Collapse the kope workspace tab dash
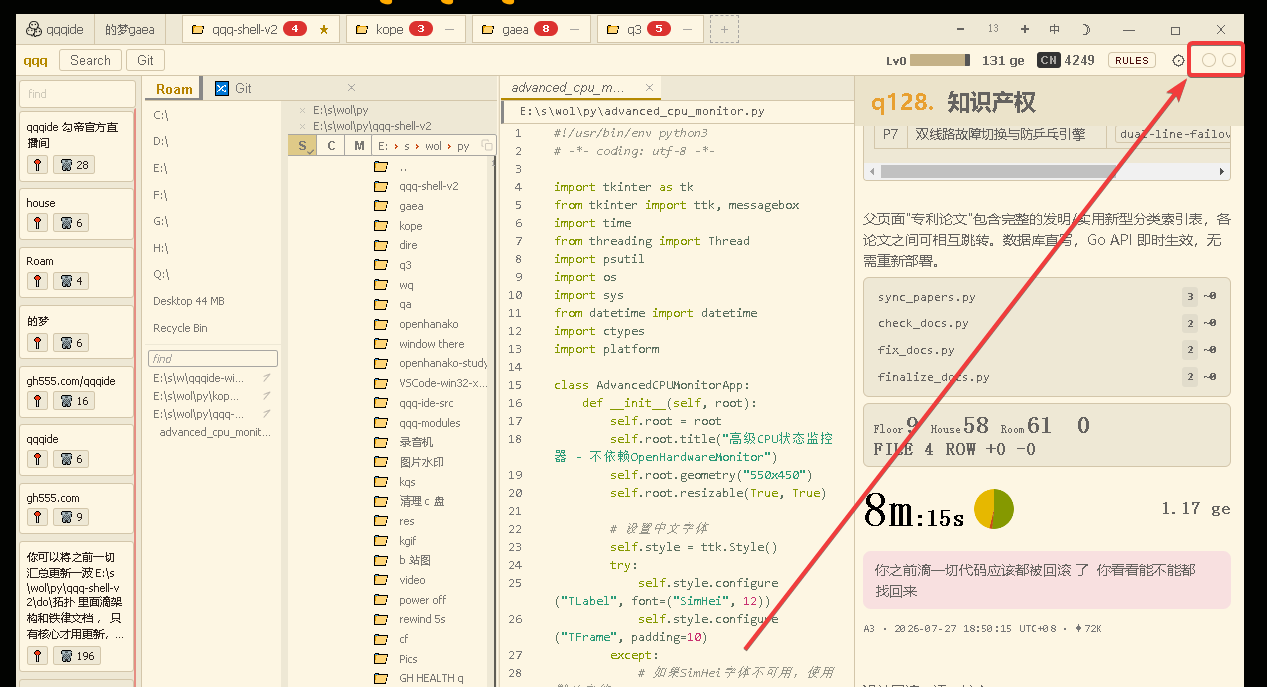 (449, 30)
